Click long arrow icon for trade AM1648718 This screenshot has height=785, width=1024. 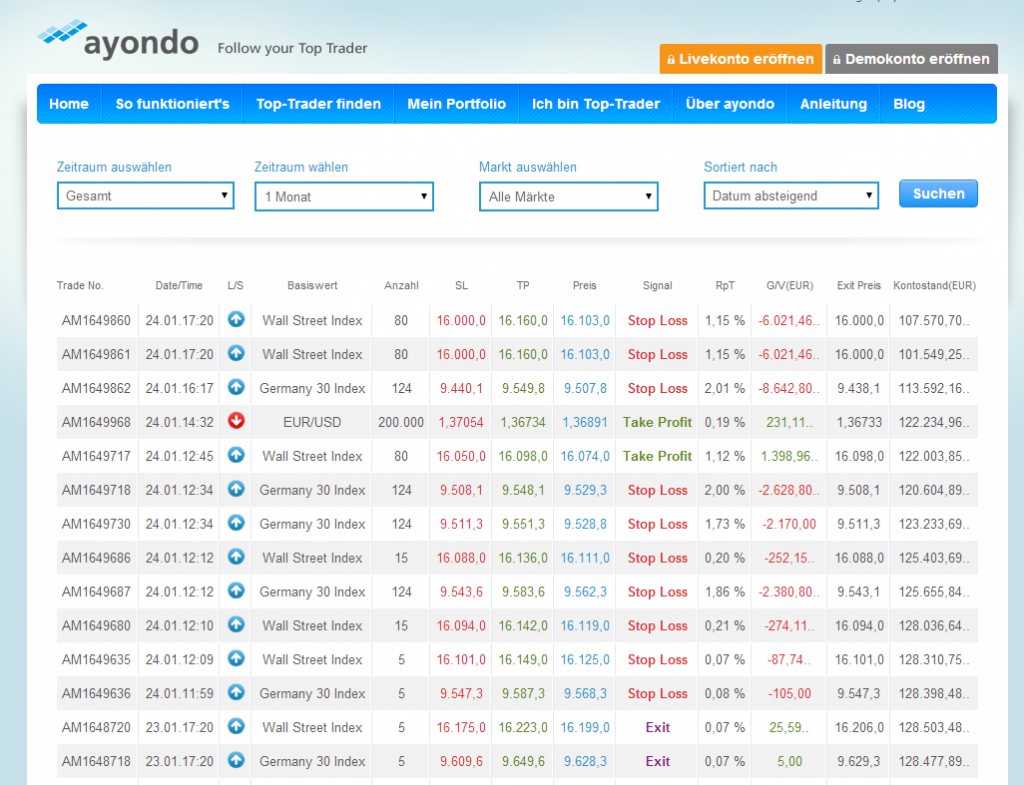coord(236,761)
